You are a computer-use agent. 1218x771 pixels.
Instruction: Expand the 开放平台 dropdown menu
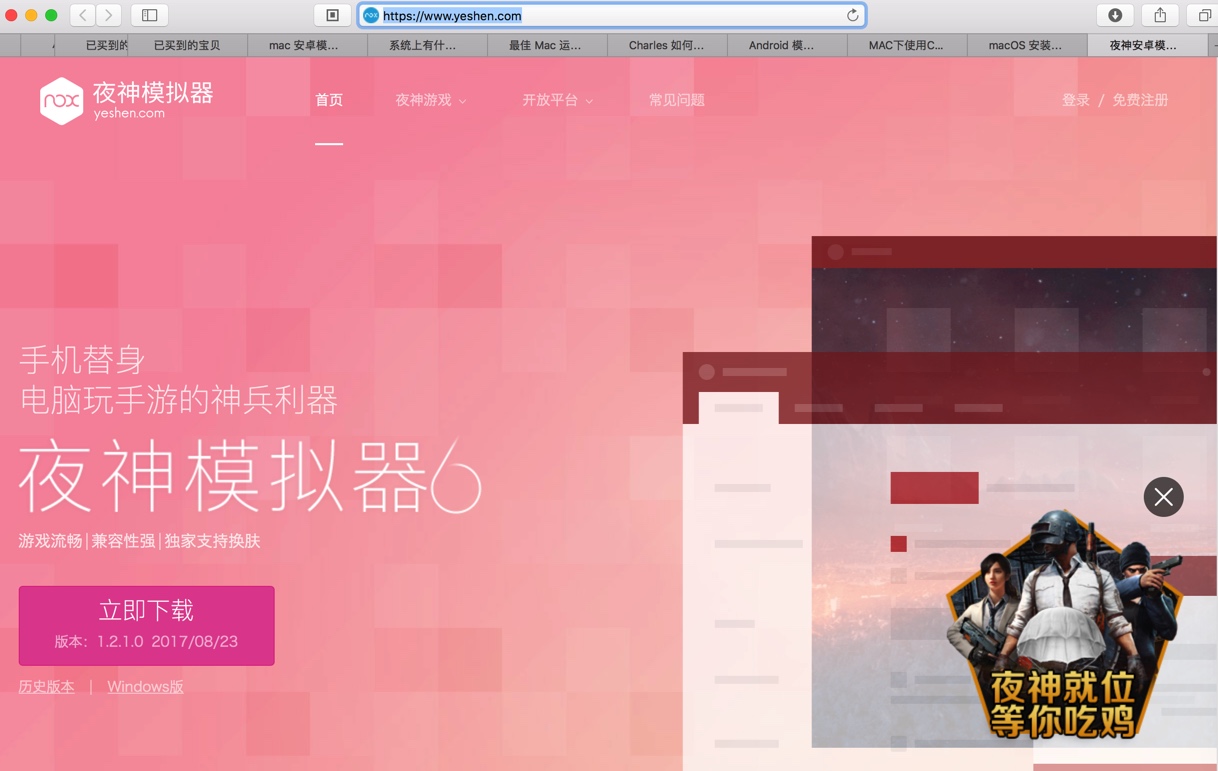[558, 100]
